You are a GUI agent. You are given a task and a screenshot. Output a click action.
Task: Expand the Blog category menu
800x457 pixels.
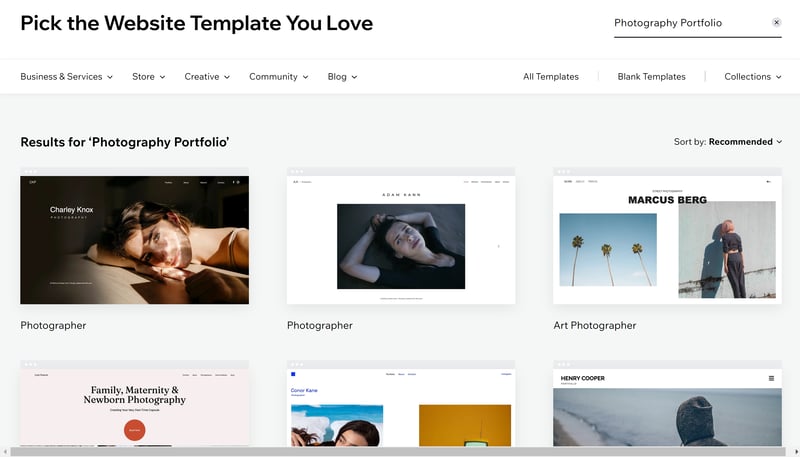coord(342,77)
